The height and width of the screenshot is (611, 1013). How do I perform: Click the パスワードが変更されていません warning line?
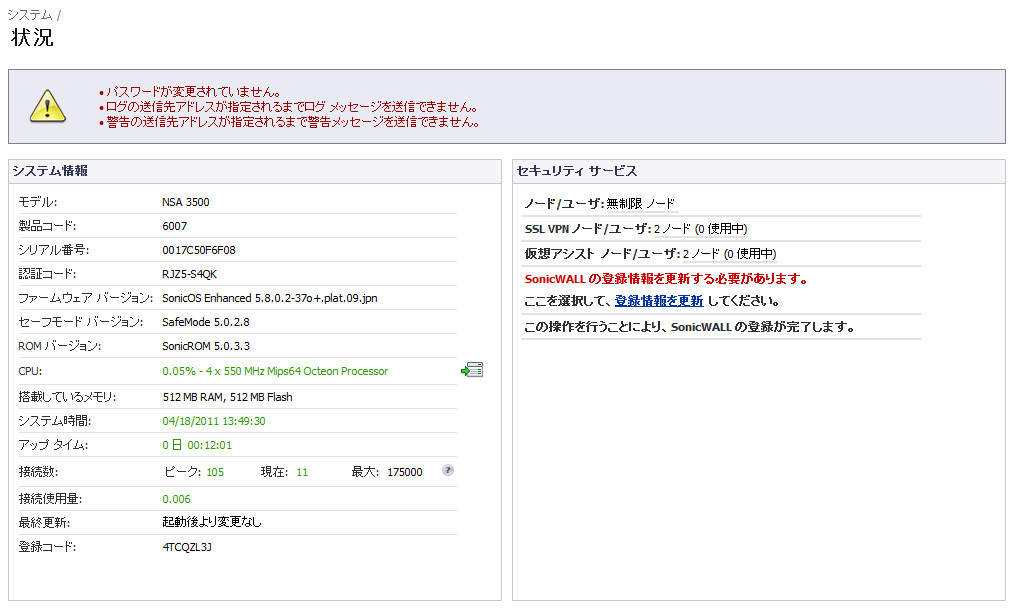pos(193,92)
